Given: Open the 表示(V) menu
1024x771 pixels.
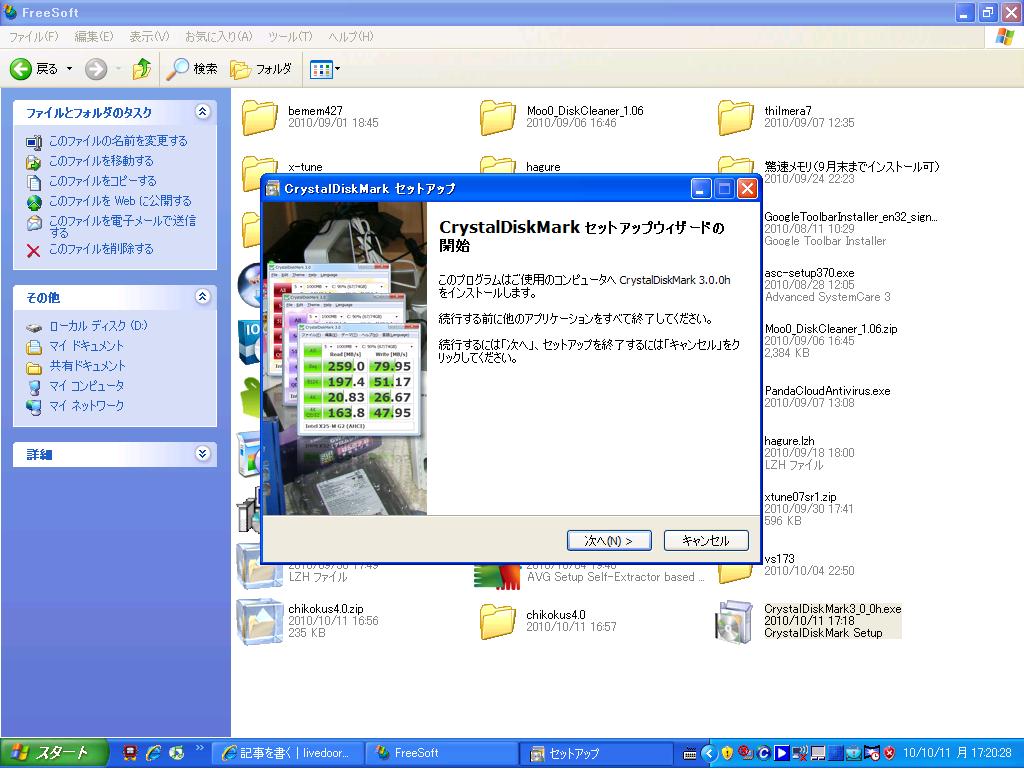Looking at the screenshot, I should coord(149,37).
